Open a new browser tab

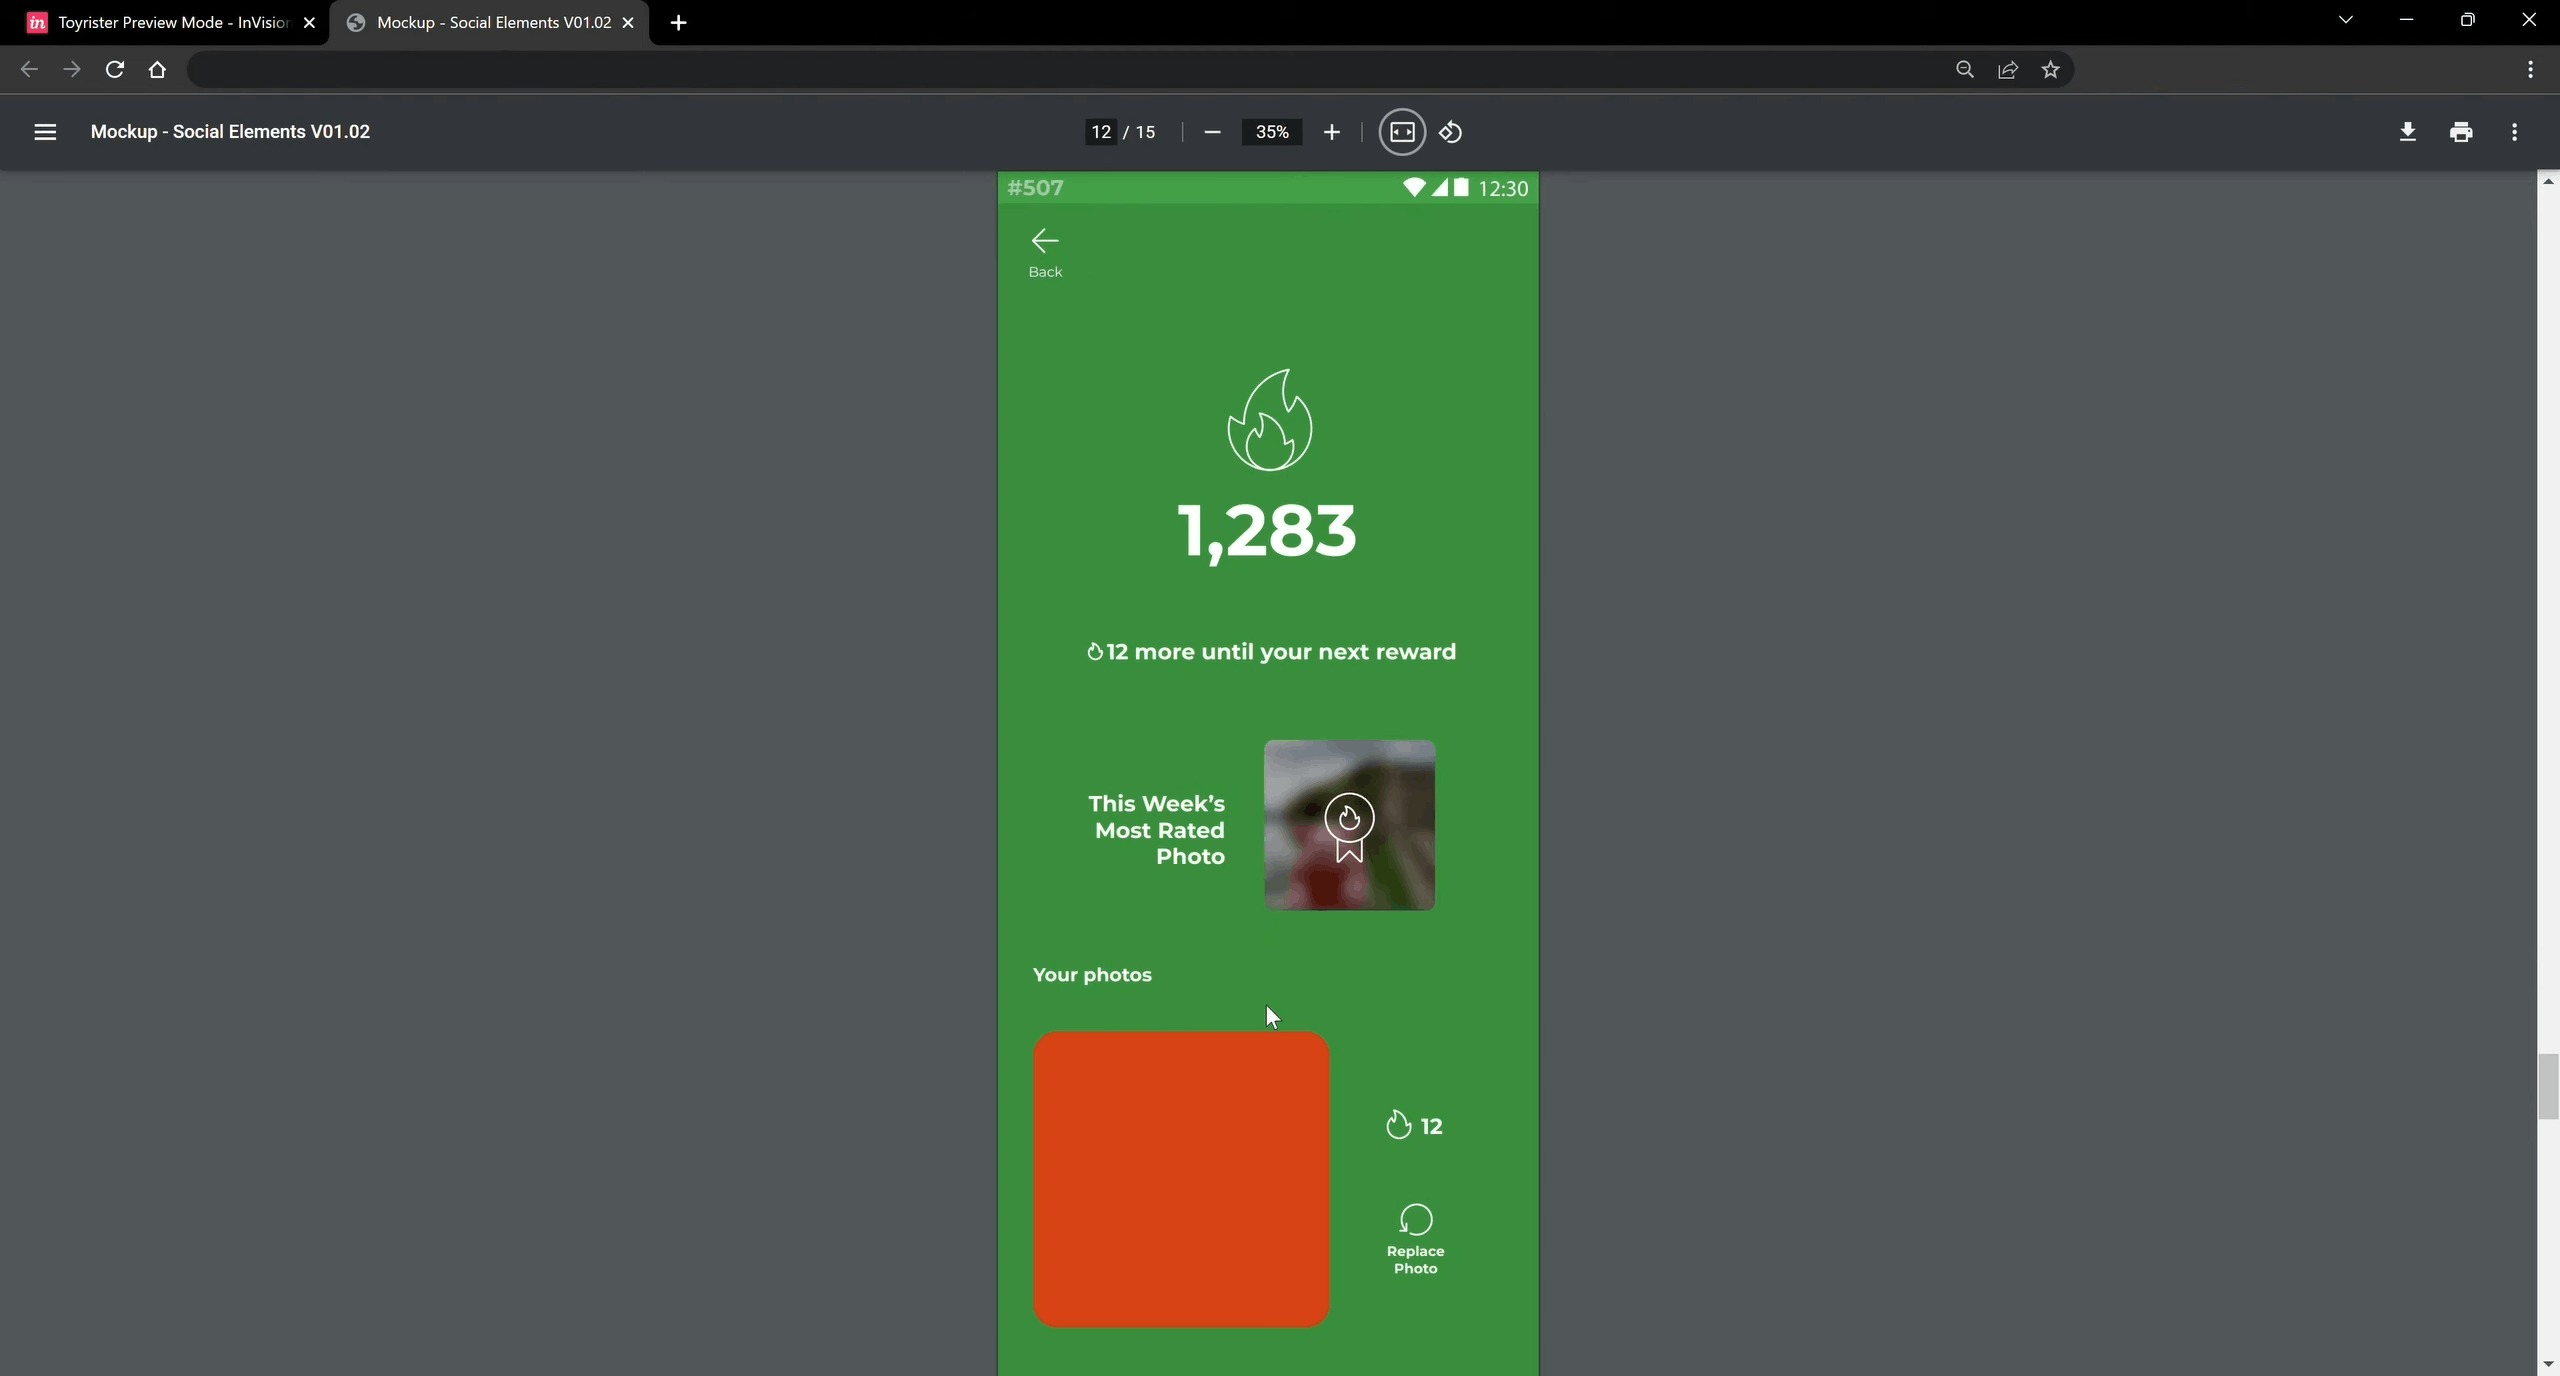[678, 22]
